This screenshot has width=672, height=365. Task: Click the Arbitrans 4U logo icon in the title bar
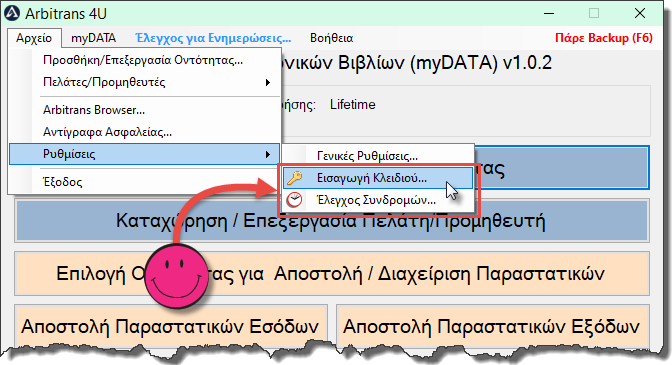[x=12, y=13]
